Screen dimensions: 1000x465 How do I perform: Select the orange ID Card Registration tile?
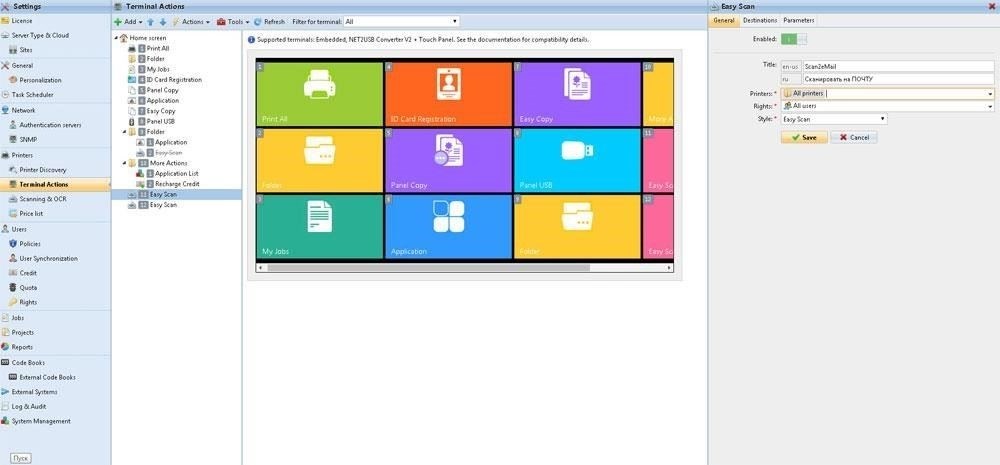(x=448, y=94)
